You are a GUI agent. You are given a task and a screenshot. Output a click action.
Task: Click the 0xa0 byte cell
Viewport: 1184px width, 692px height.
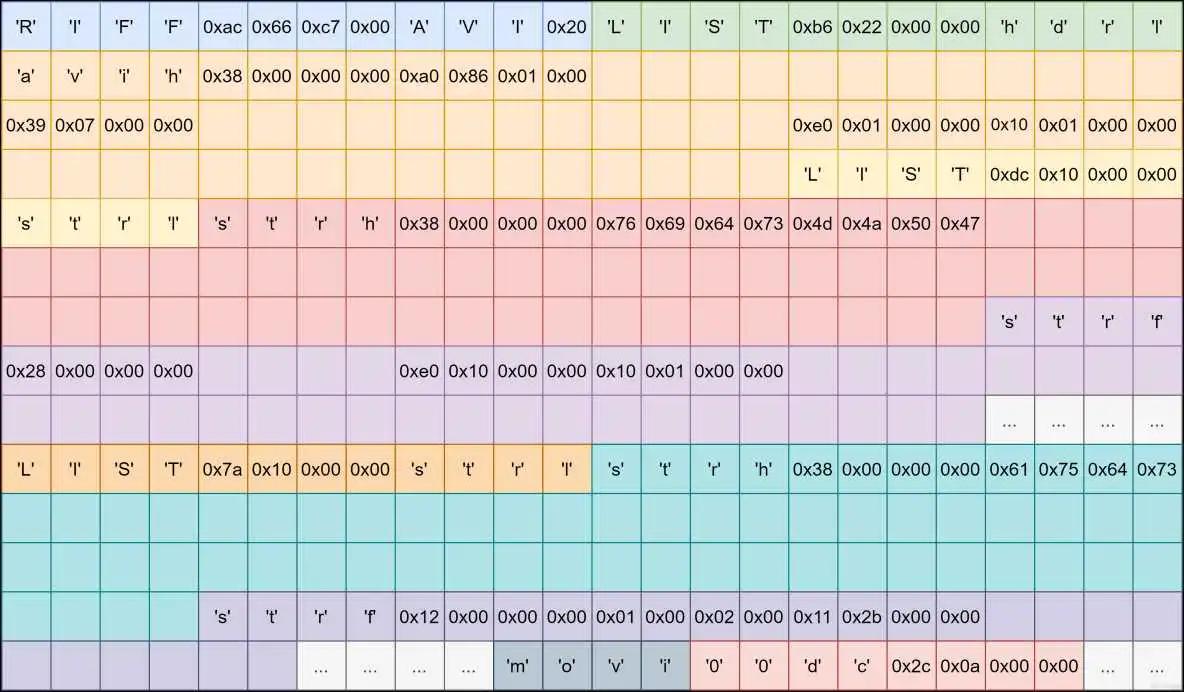pyautogui.click(x=420, y=76)
